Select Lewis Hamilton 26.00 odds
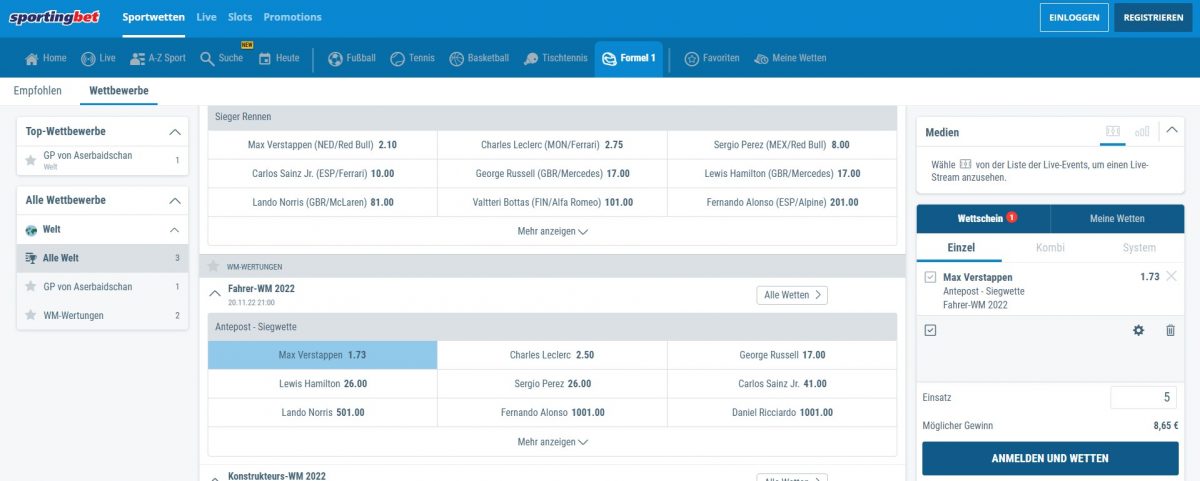The width and height of the screenshot is (1200, 481). (x=322, y=383)
